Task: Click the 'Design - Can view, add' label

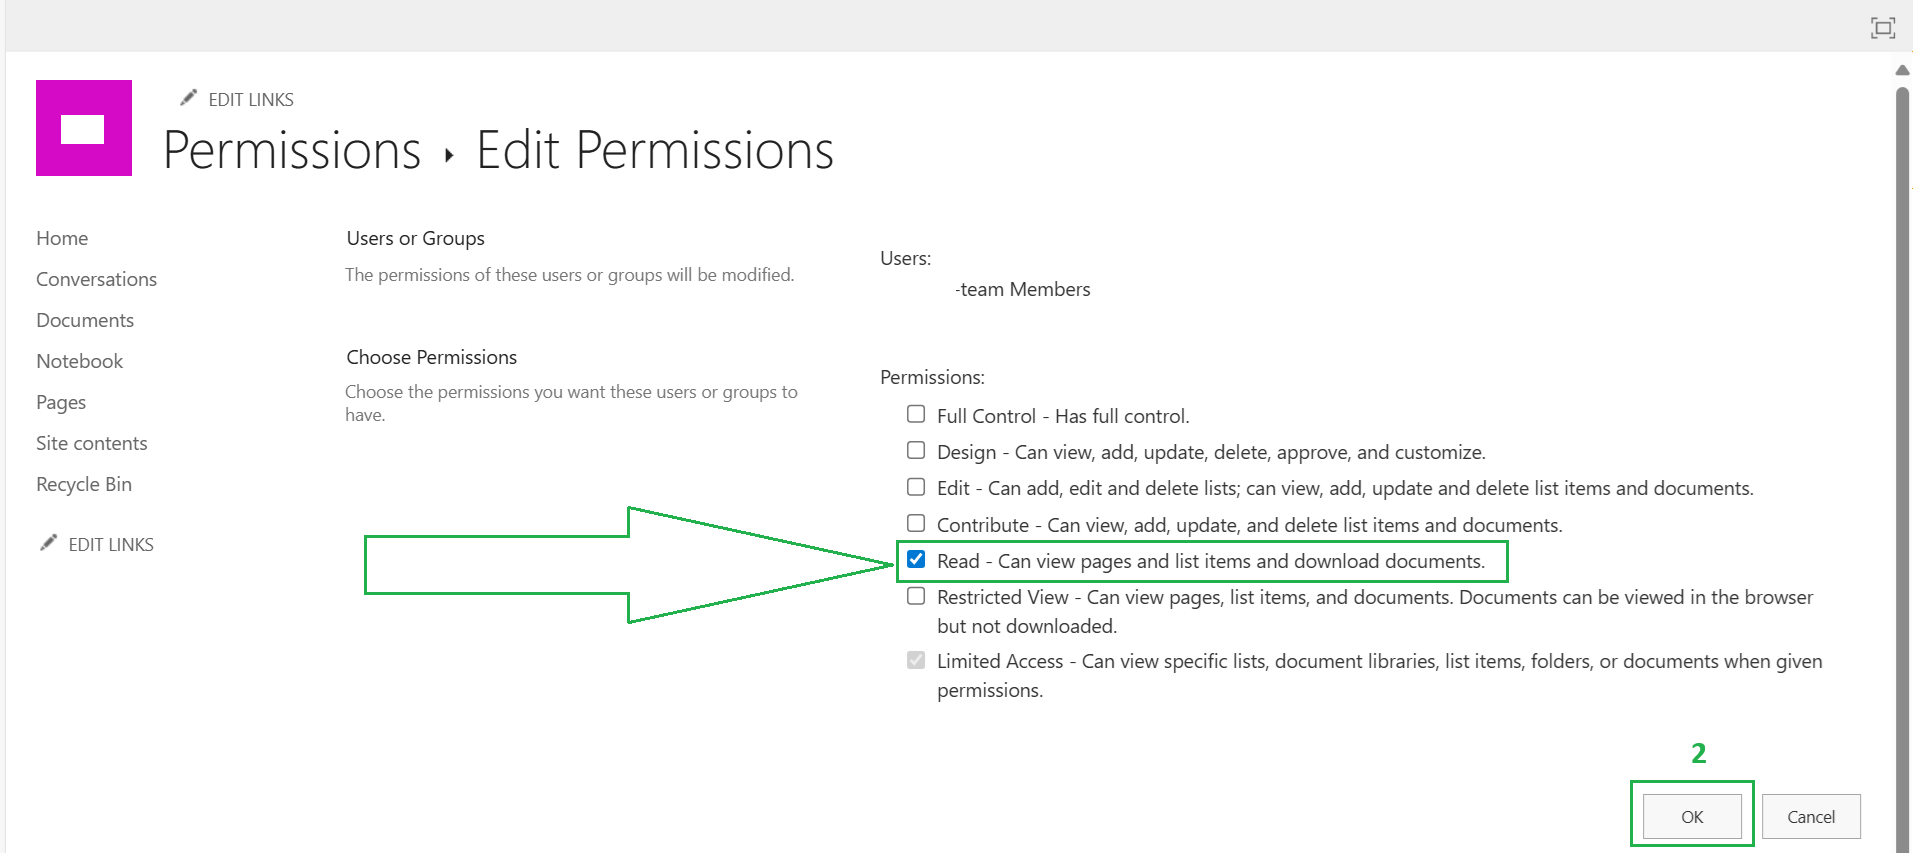Action: coord(1211,452)
